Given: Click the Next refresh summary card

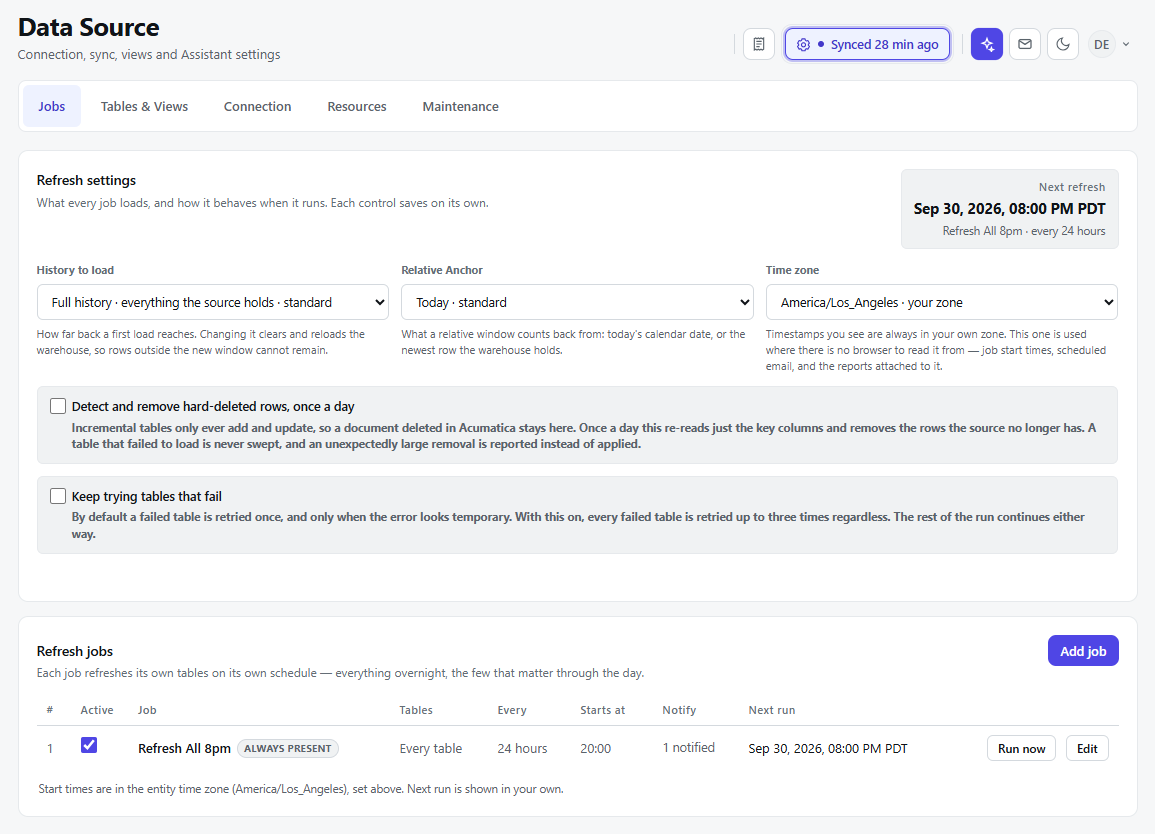Looking at the screenshot, I should pyautogui.click(x=1009, y=209).
